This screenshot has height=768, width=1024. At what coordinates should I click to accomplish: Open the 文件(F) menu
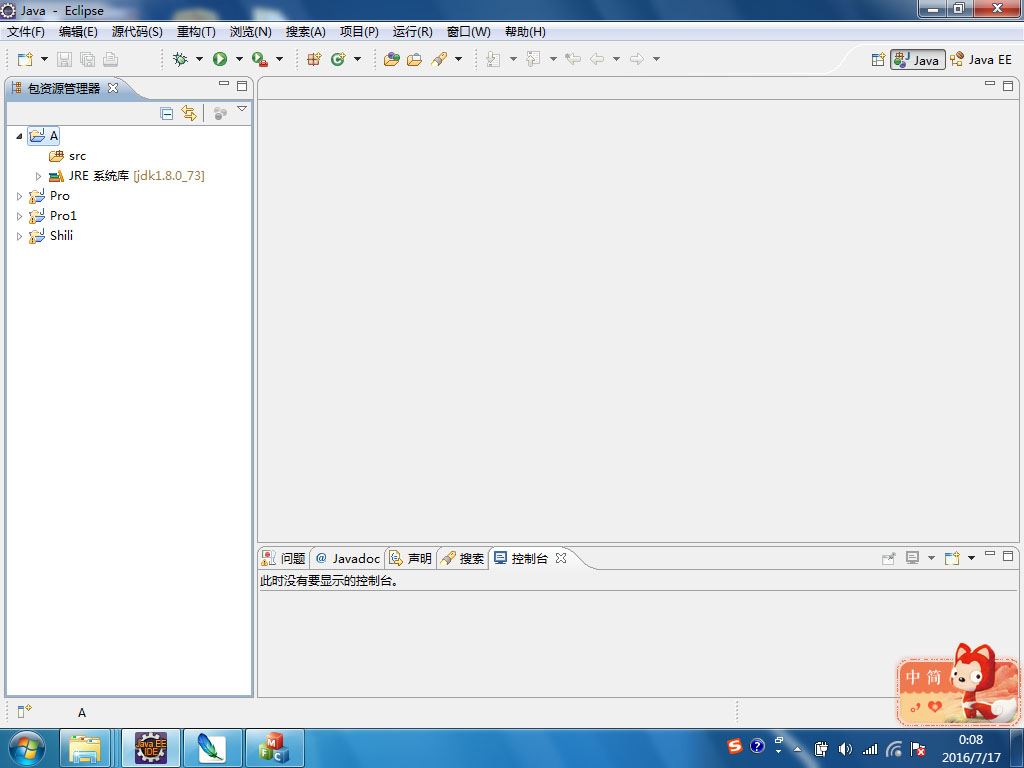[x=25, y=31]
